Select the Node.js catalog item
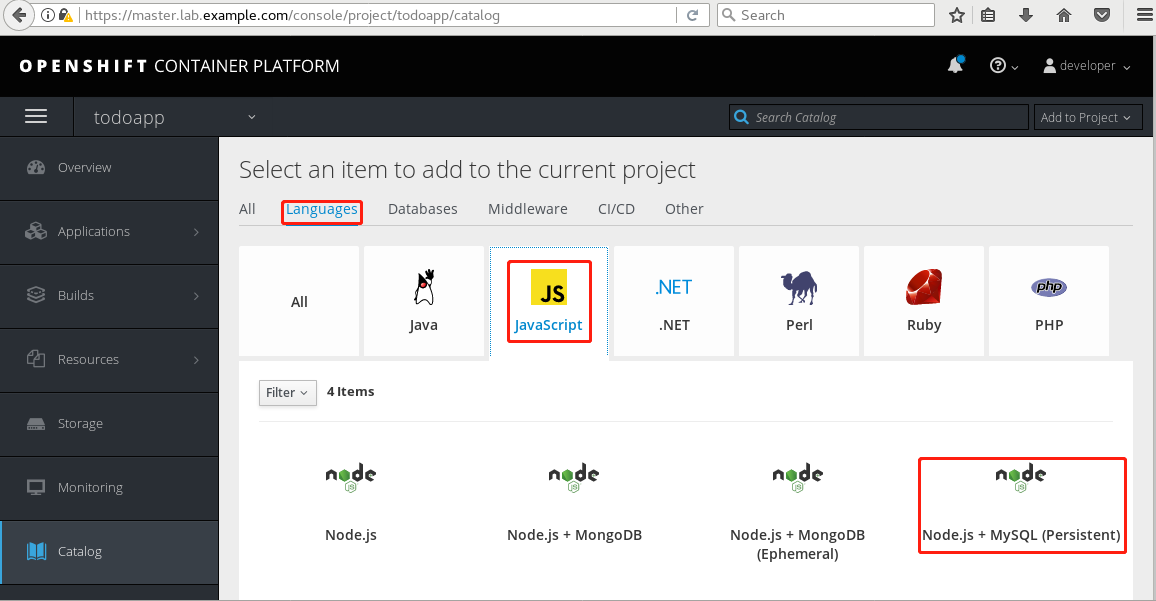The width and height of the screenshot is (1156, 601). [x=351, y=503]
